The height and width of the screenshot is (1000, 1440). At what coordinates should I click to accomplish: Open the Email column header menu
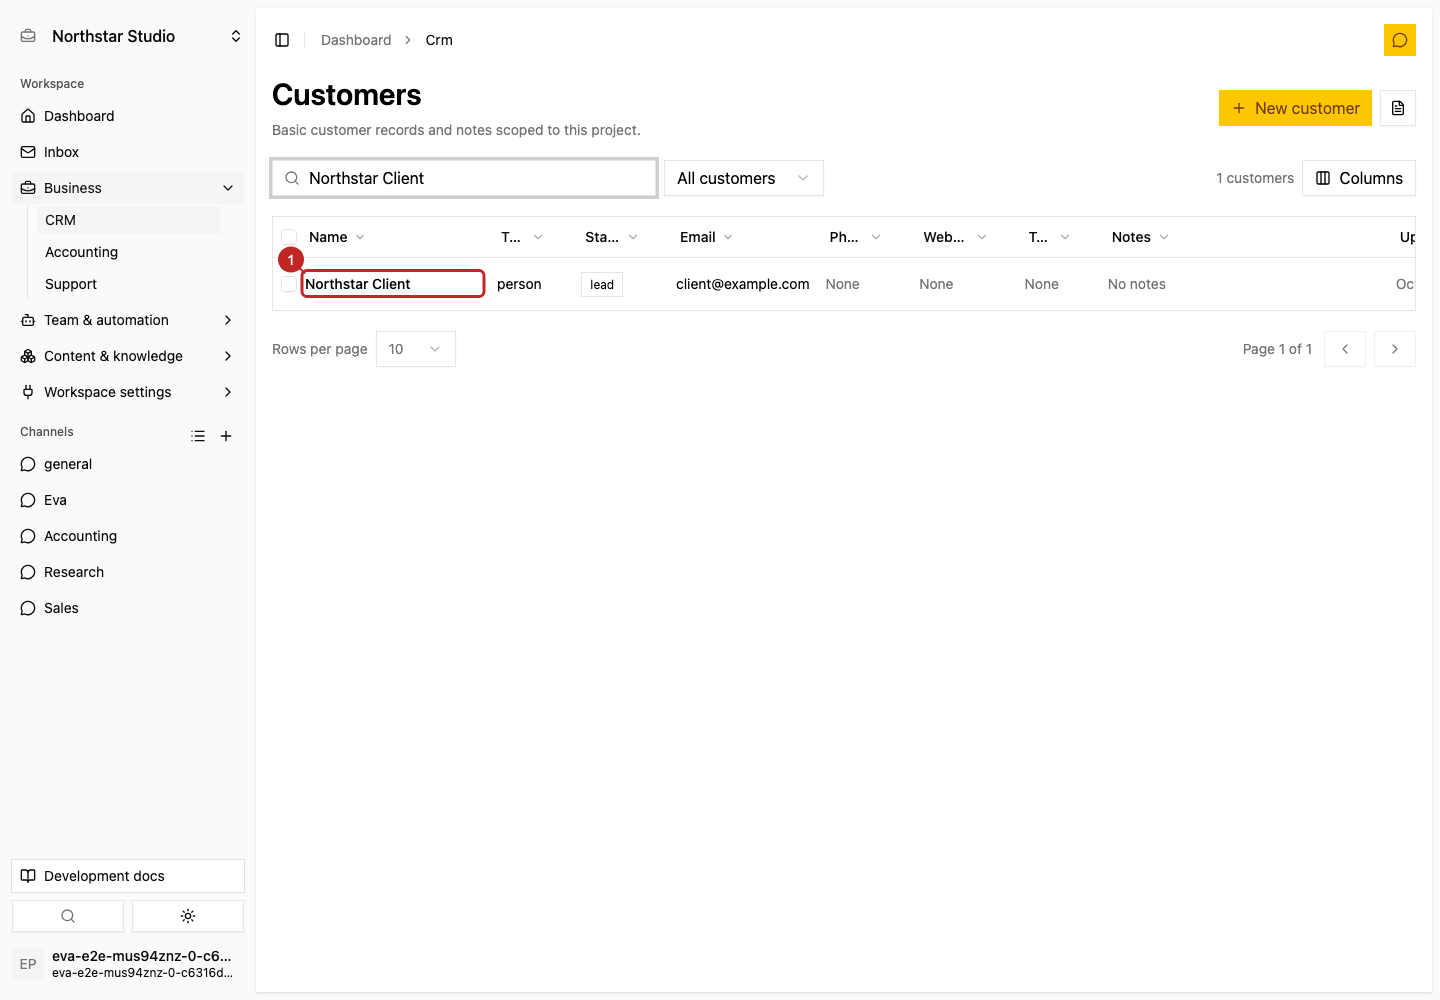click(707, 237)
